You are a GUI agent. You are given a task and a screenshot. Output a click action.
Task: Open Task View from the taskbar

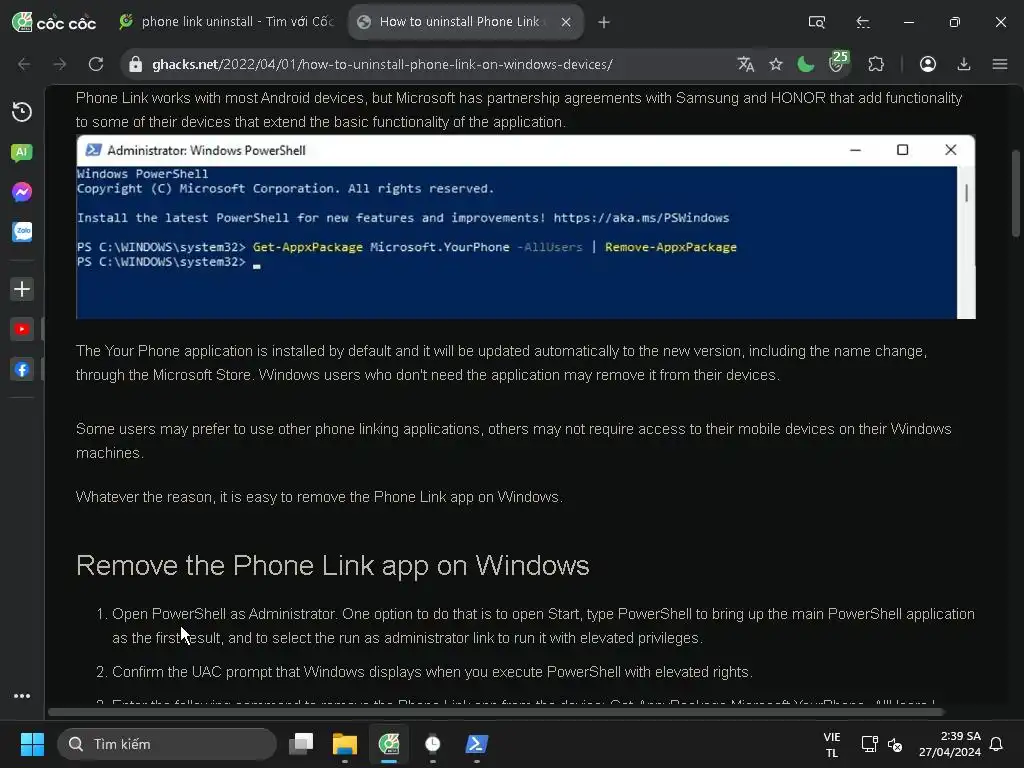coord(301,744)
